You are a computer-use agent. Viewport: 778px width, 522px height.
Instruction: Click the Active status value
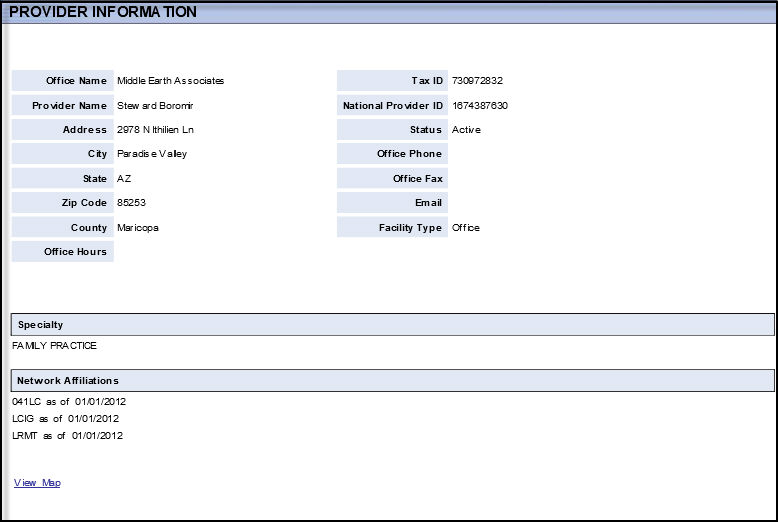[x=466, y=130]
